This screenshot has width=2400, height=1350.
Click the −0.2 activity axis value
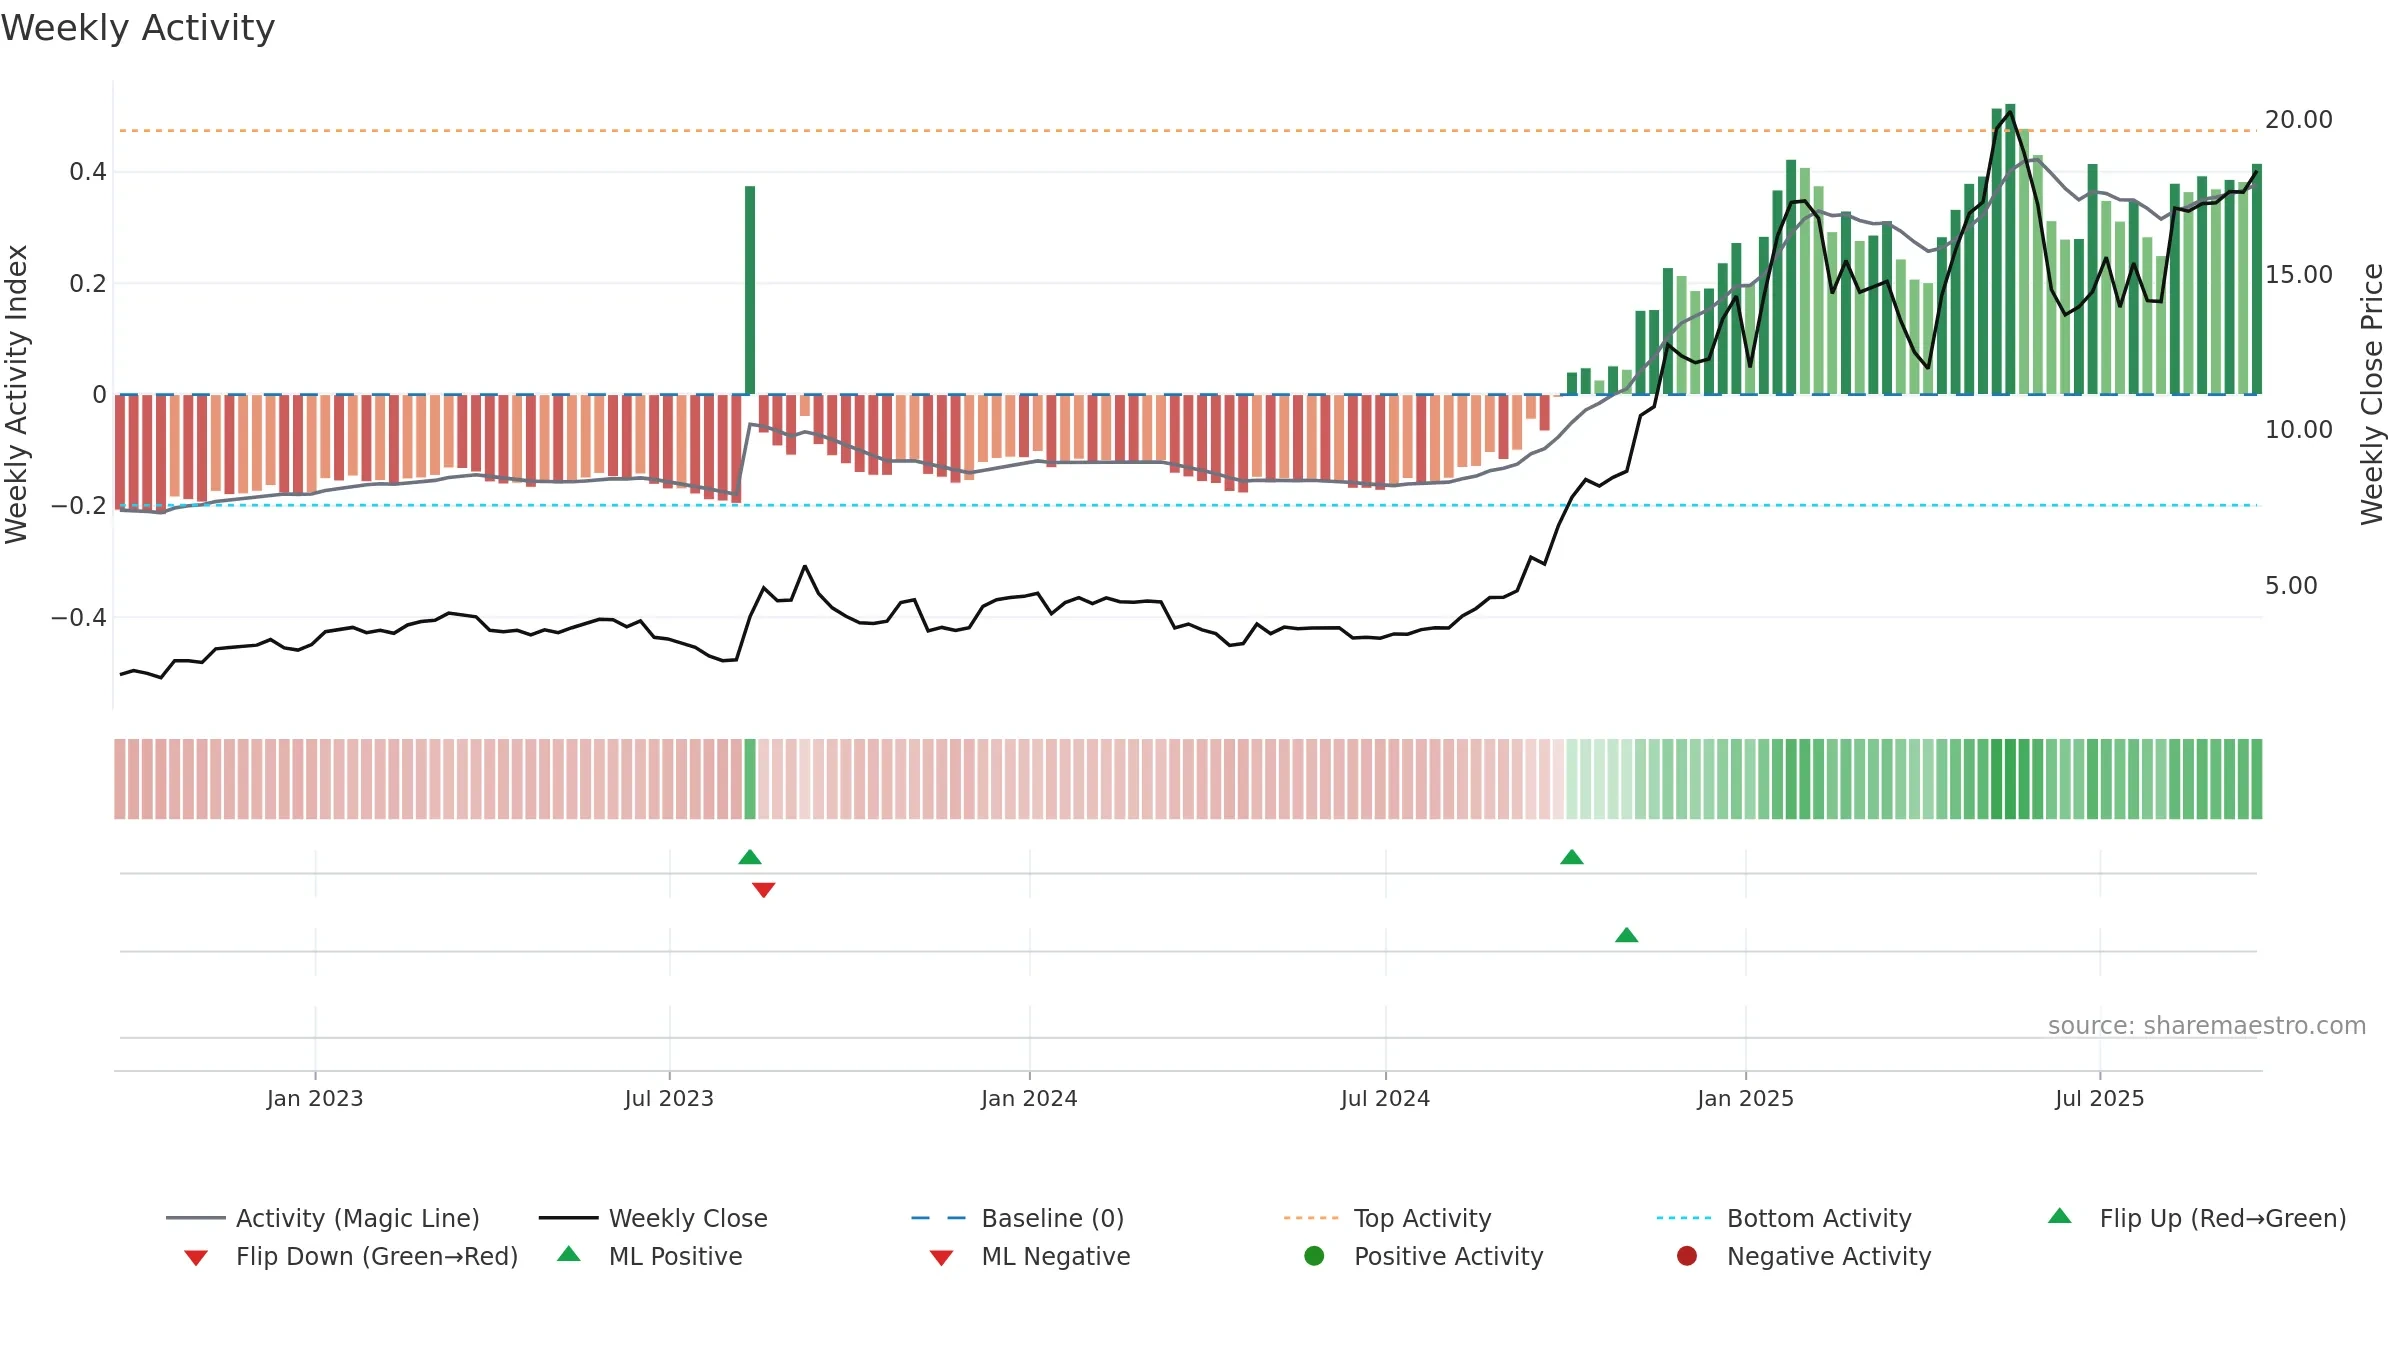click(x=79, y=506)
